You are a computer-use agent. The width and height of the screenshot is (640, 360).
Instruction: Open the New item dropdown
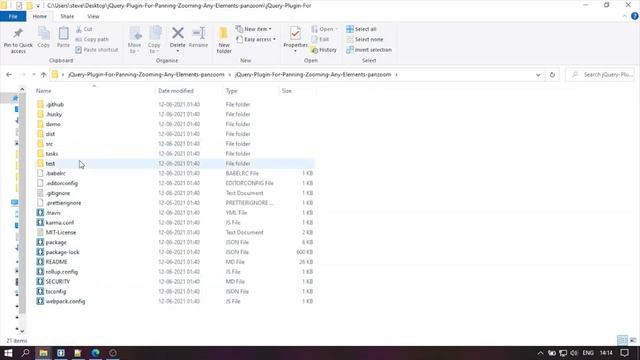tap(253, 29)
